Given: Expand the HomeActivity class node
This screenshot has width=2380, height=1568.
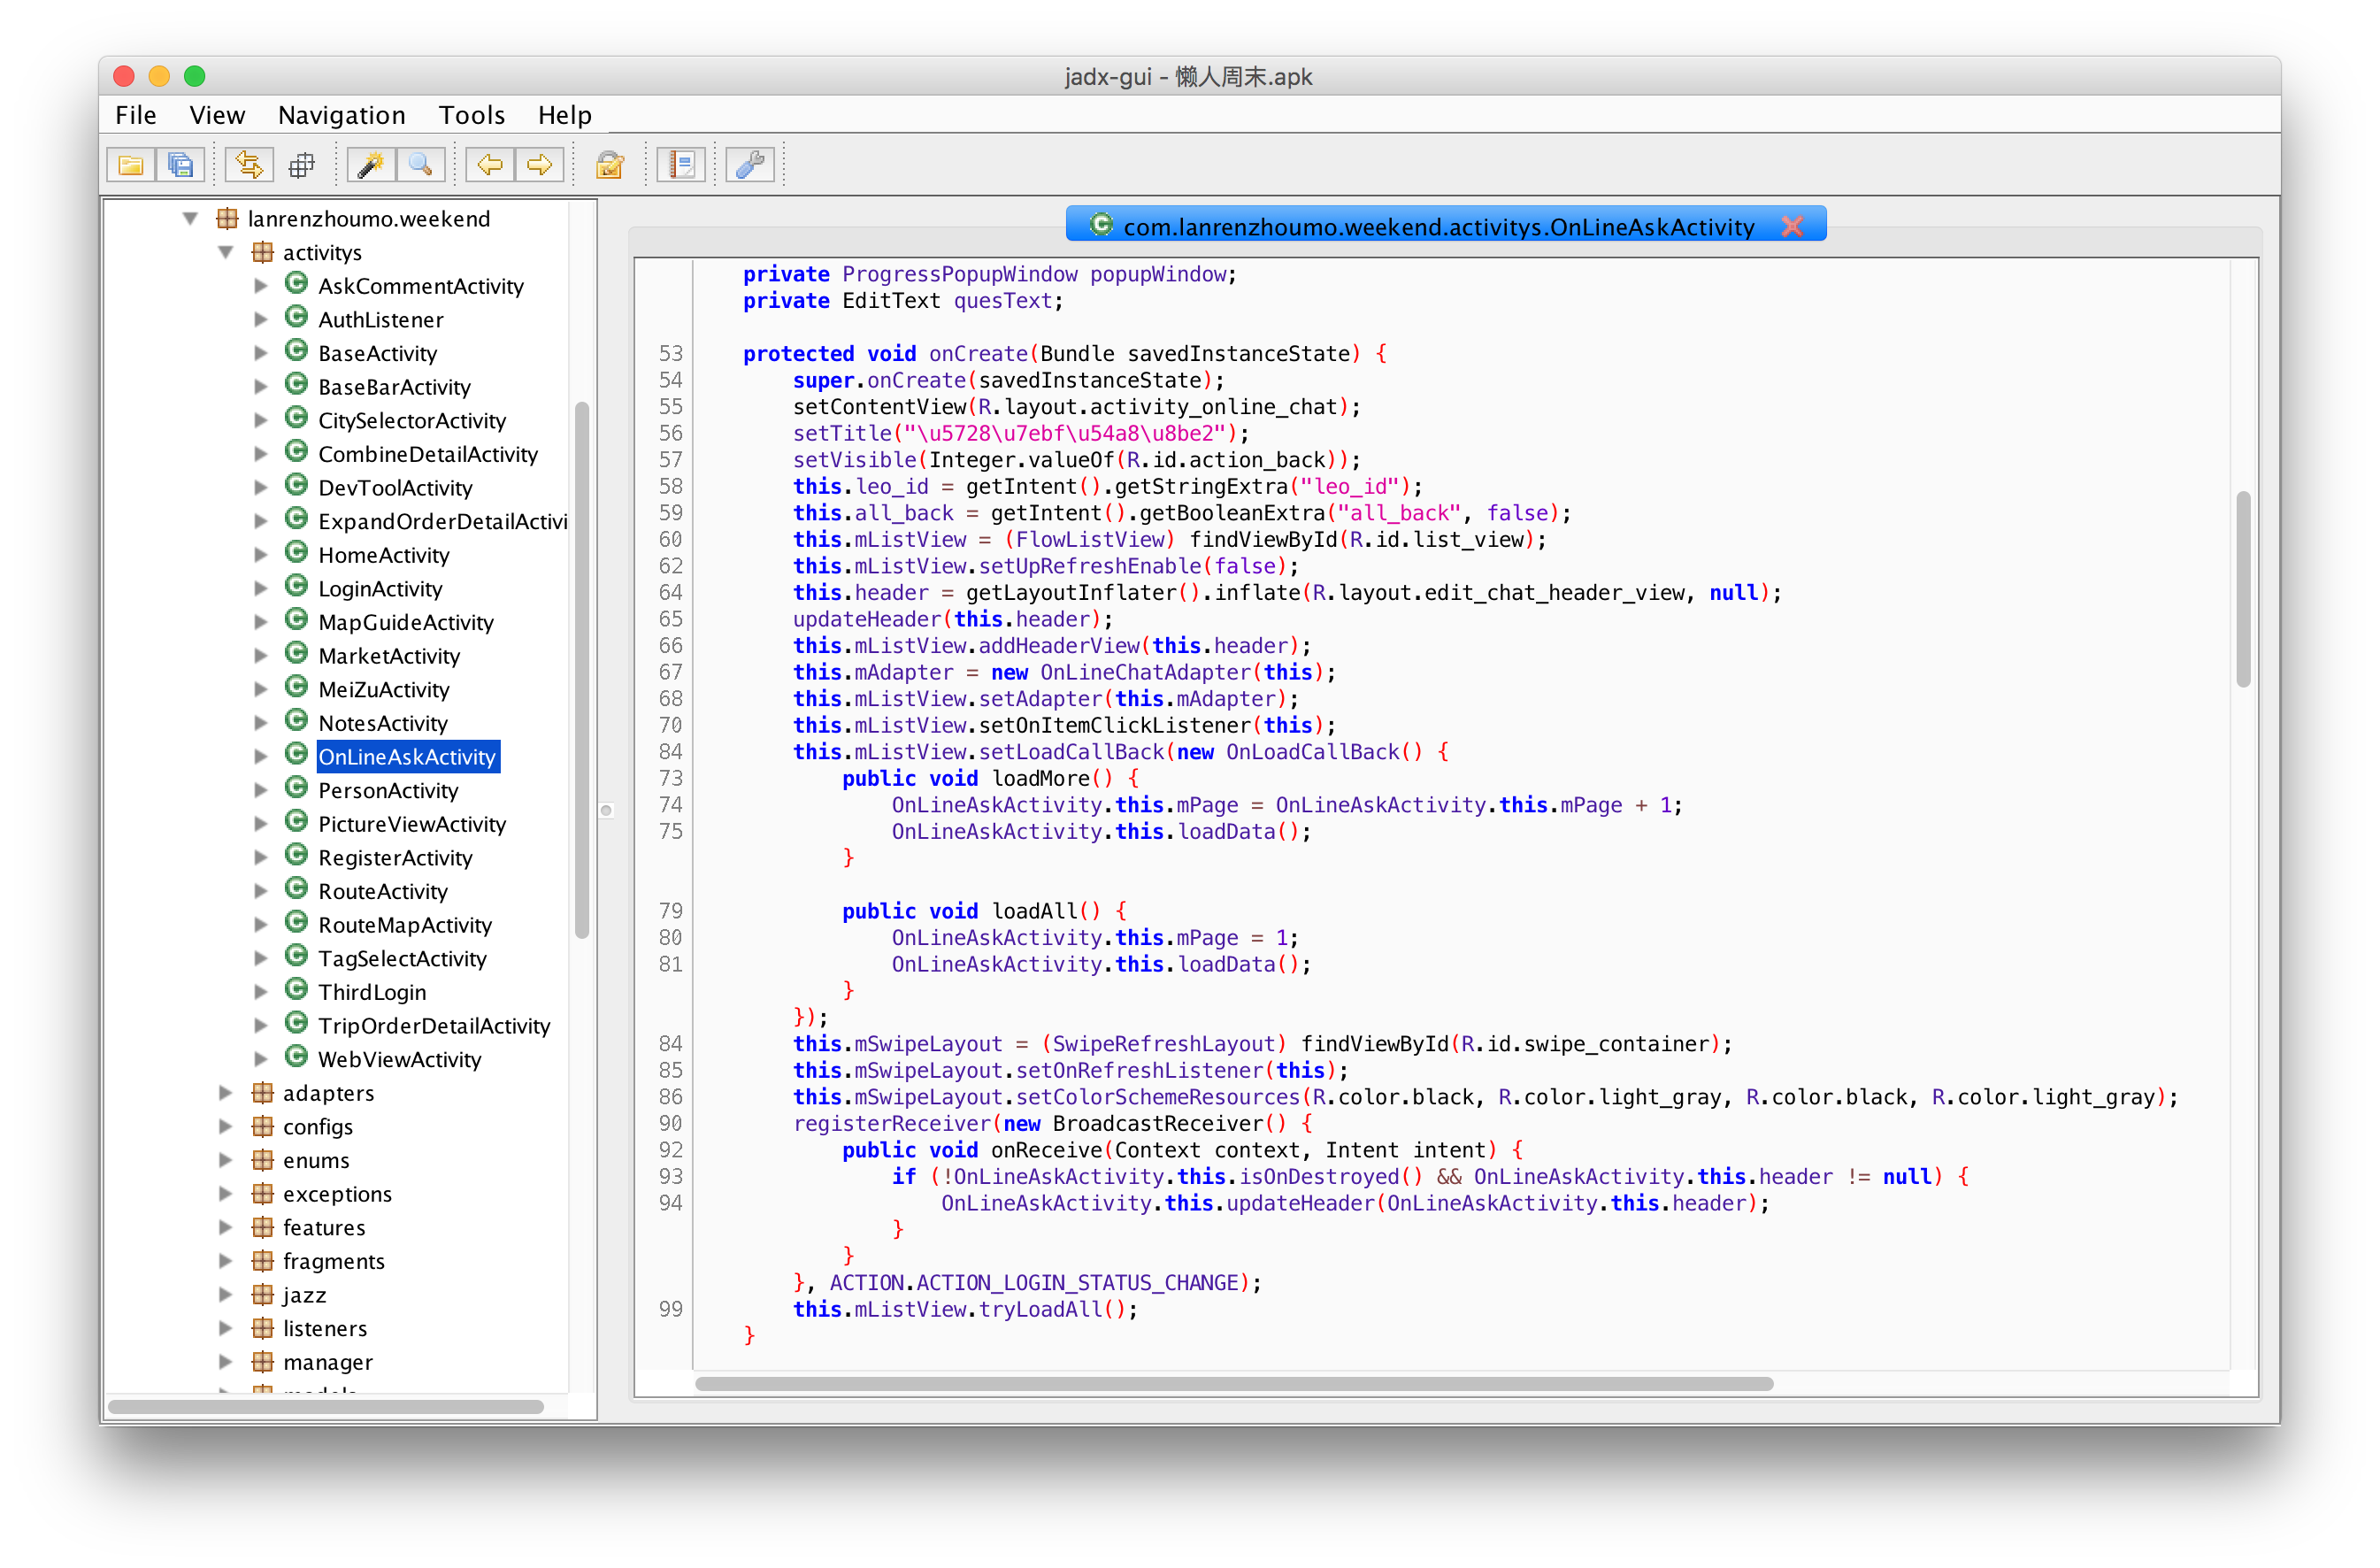Looking at the screenshot, I should click(x=261, y=555).
